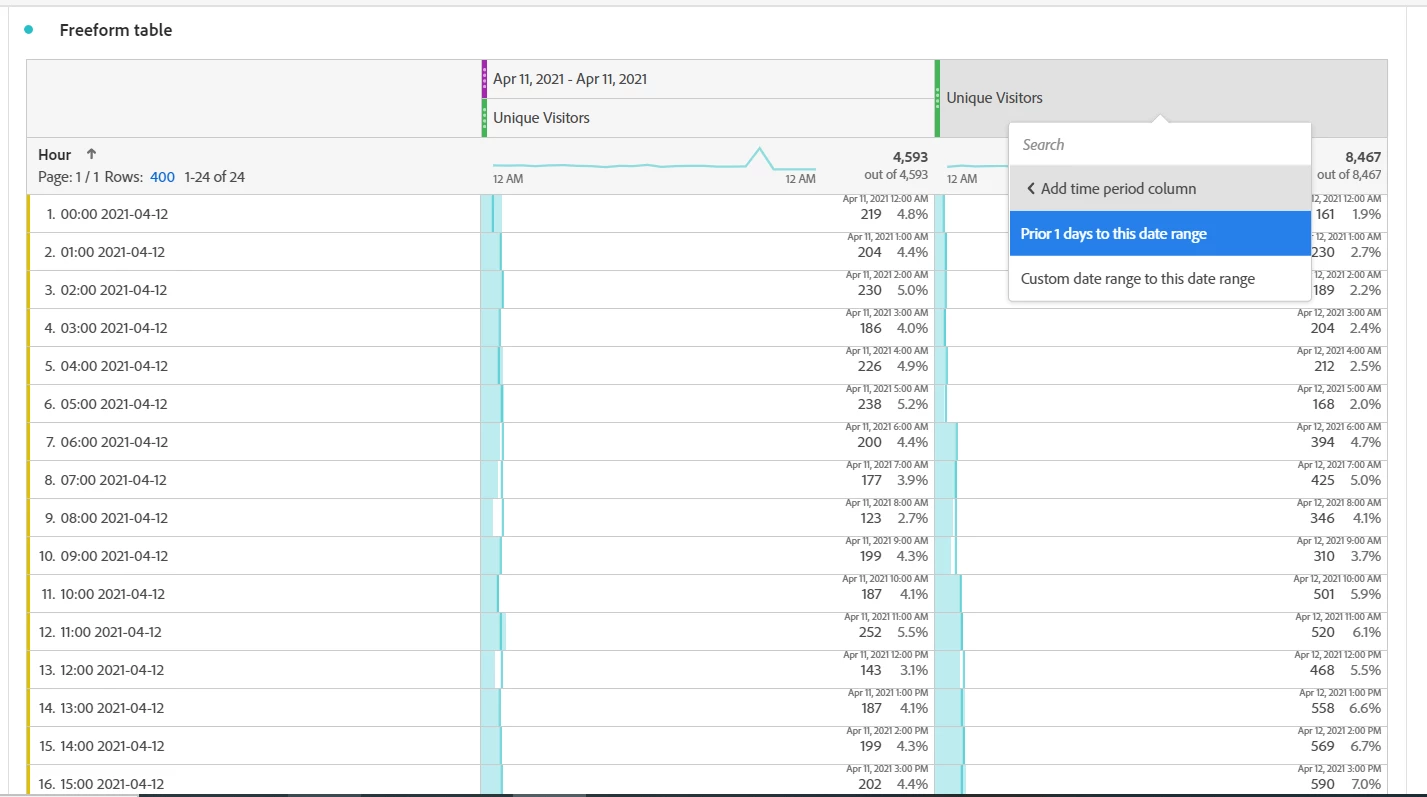
Task: Select Prior 1 days to this date range
Action: [x=1159, y=234]
